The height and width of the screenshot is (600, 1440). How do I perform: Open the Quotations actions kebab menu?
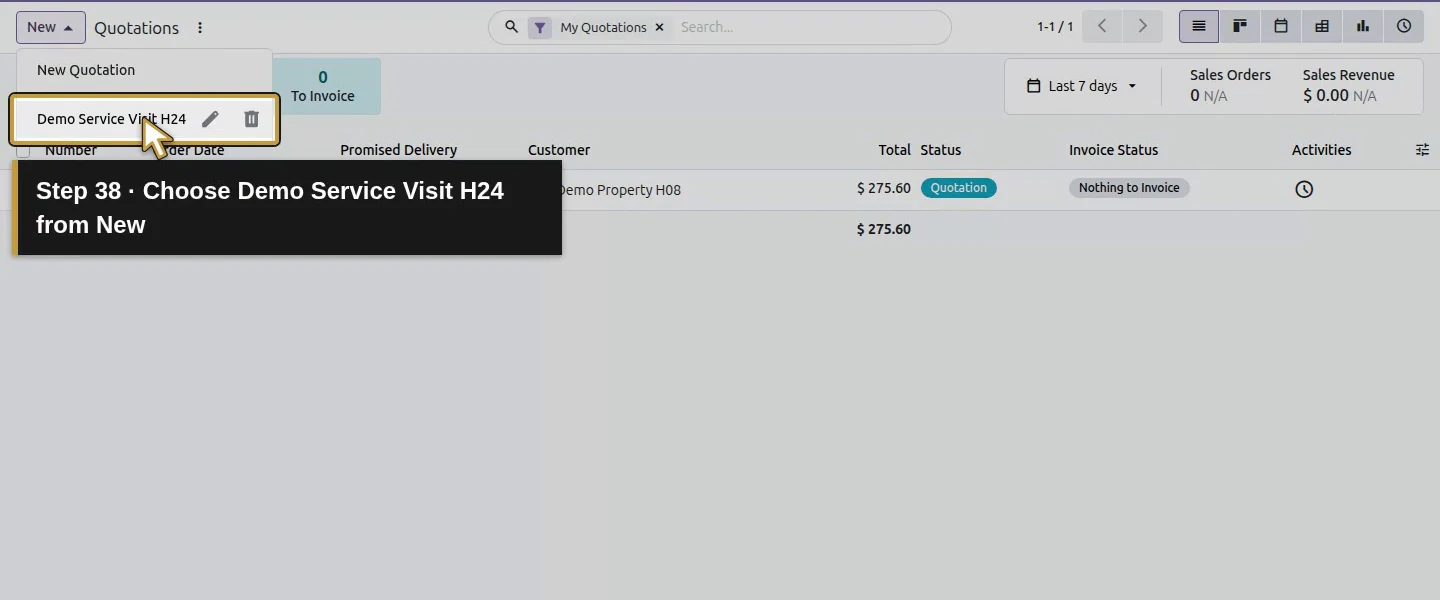[x=200, y=28]
